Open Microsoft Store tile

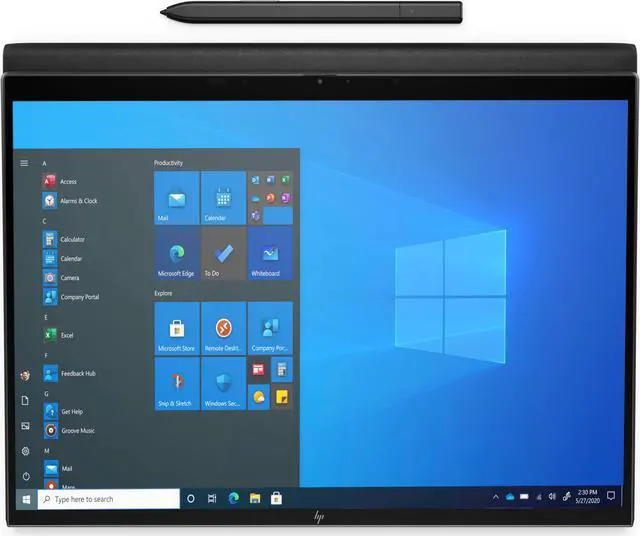[176, 329]
